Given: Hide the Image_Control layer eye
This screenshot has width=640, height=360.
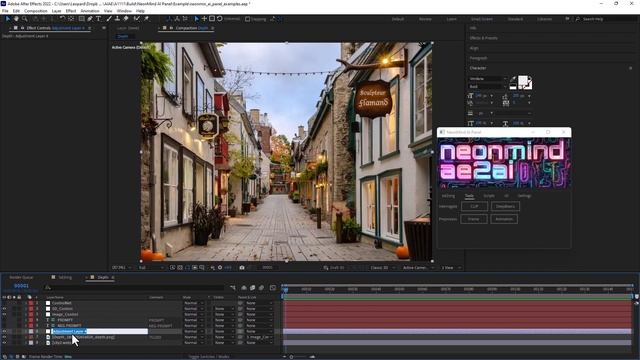Looking at the screenshot, I should tap(4, 315).
